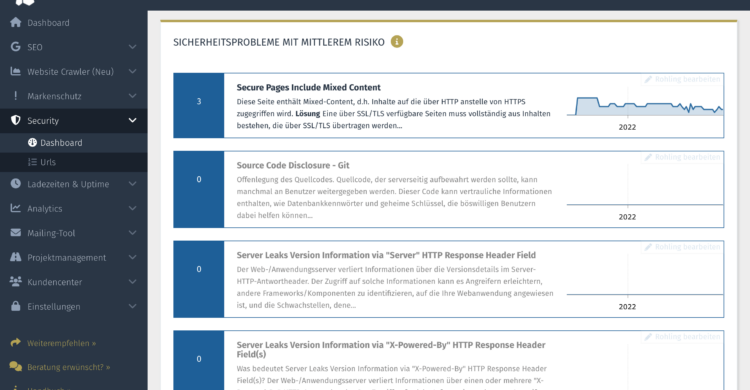Open the Beratung erwünscht link
Viewport: 750px width, 390px height.
pos(68,367)
